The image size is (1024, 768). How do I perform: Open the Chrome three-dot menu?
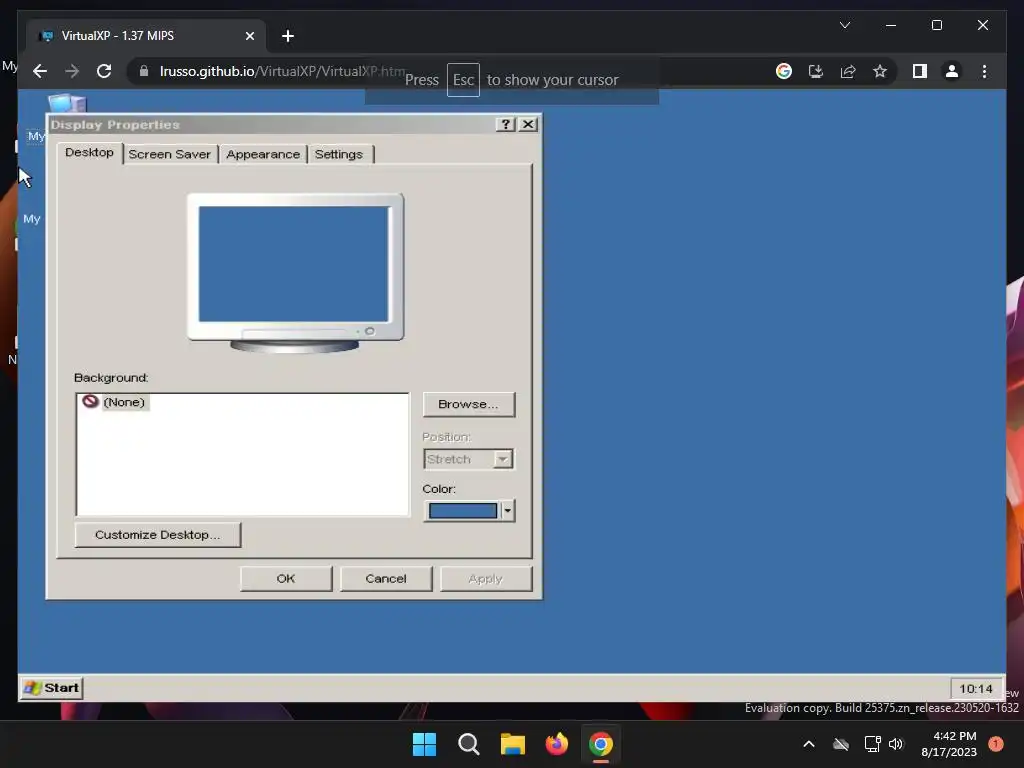click(984, 71)
